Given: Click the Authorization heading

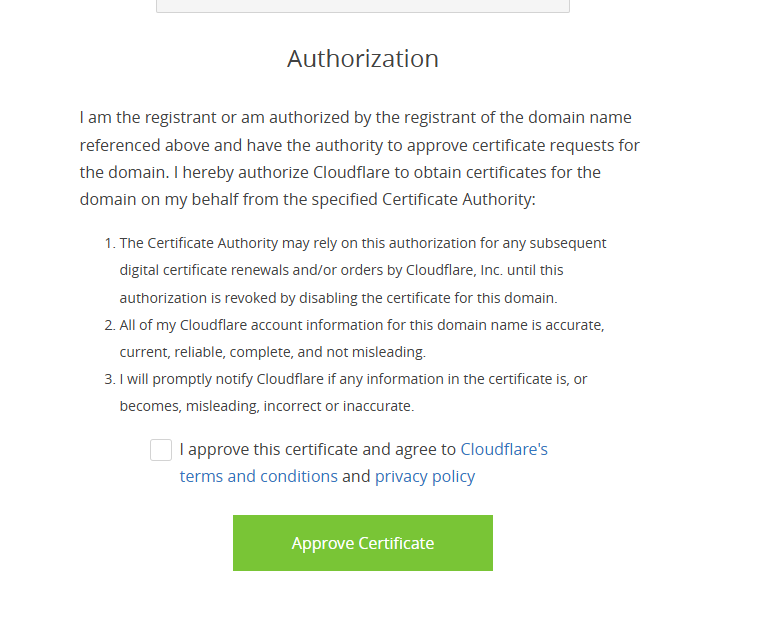Looking at the screenshot, I should (362, 59).
